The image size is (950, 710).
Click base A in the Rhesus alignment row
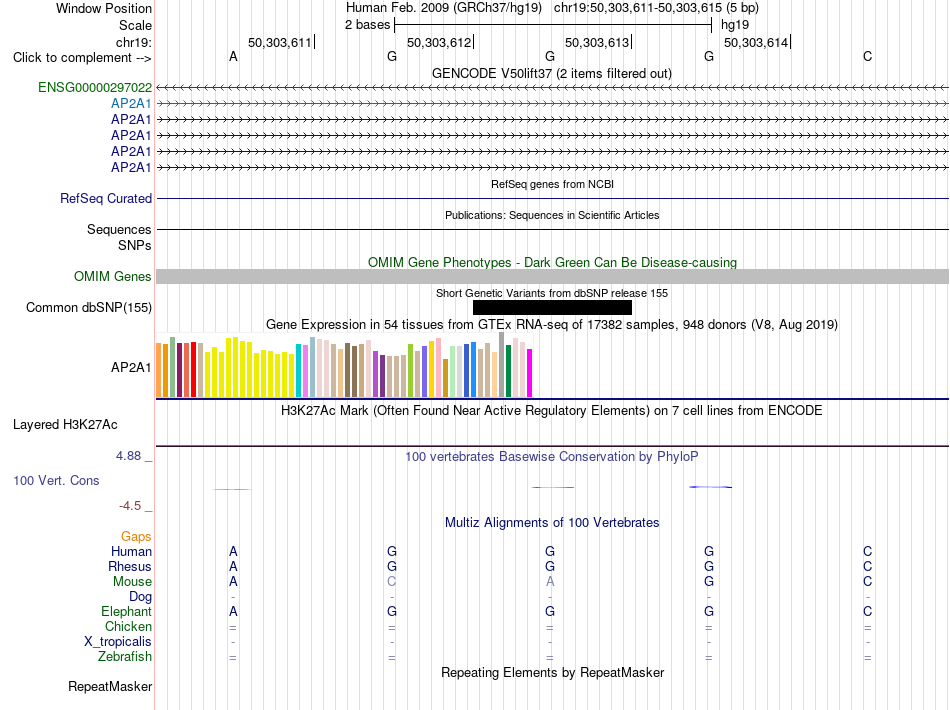click(x=233, y=566)
